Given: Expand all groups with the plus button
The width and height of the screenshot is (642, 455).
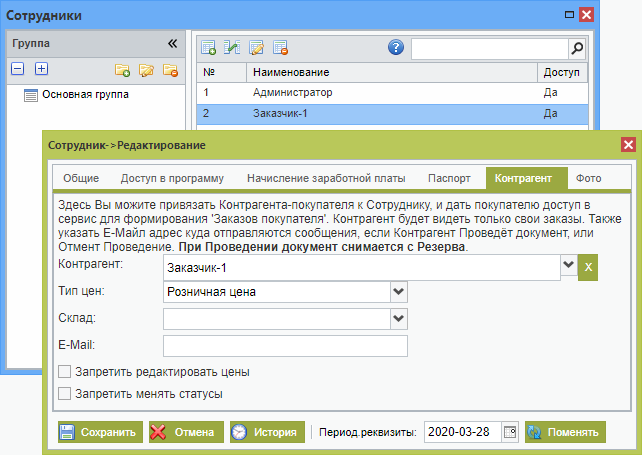Looking at the screenshot, I should 42,69.
